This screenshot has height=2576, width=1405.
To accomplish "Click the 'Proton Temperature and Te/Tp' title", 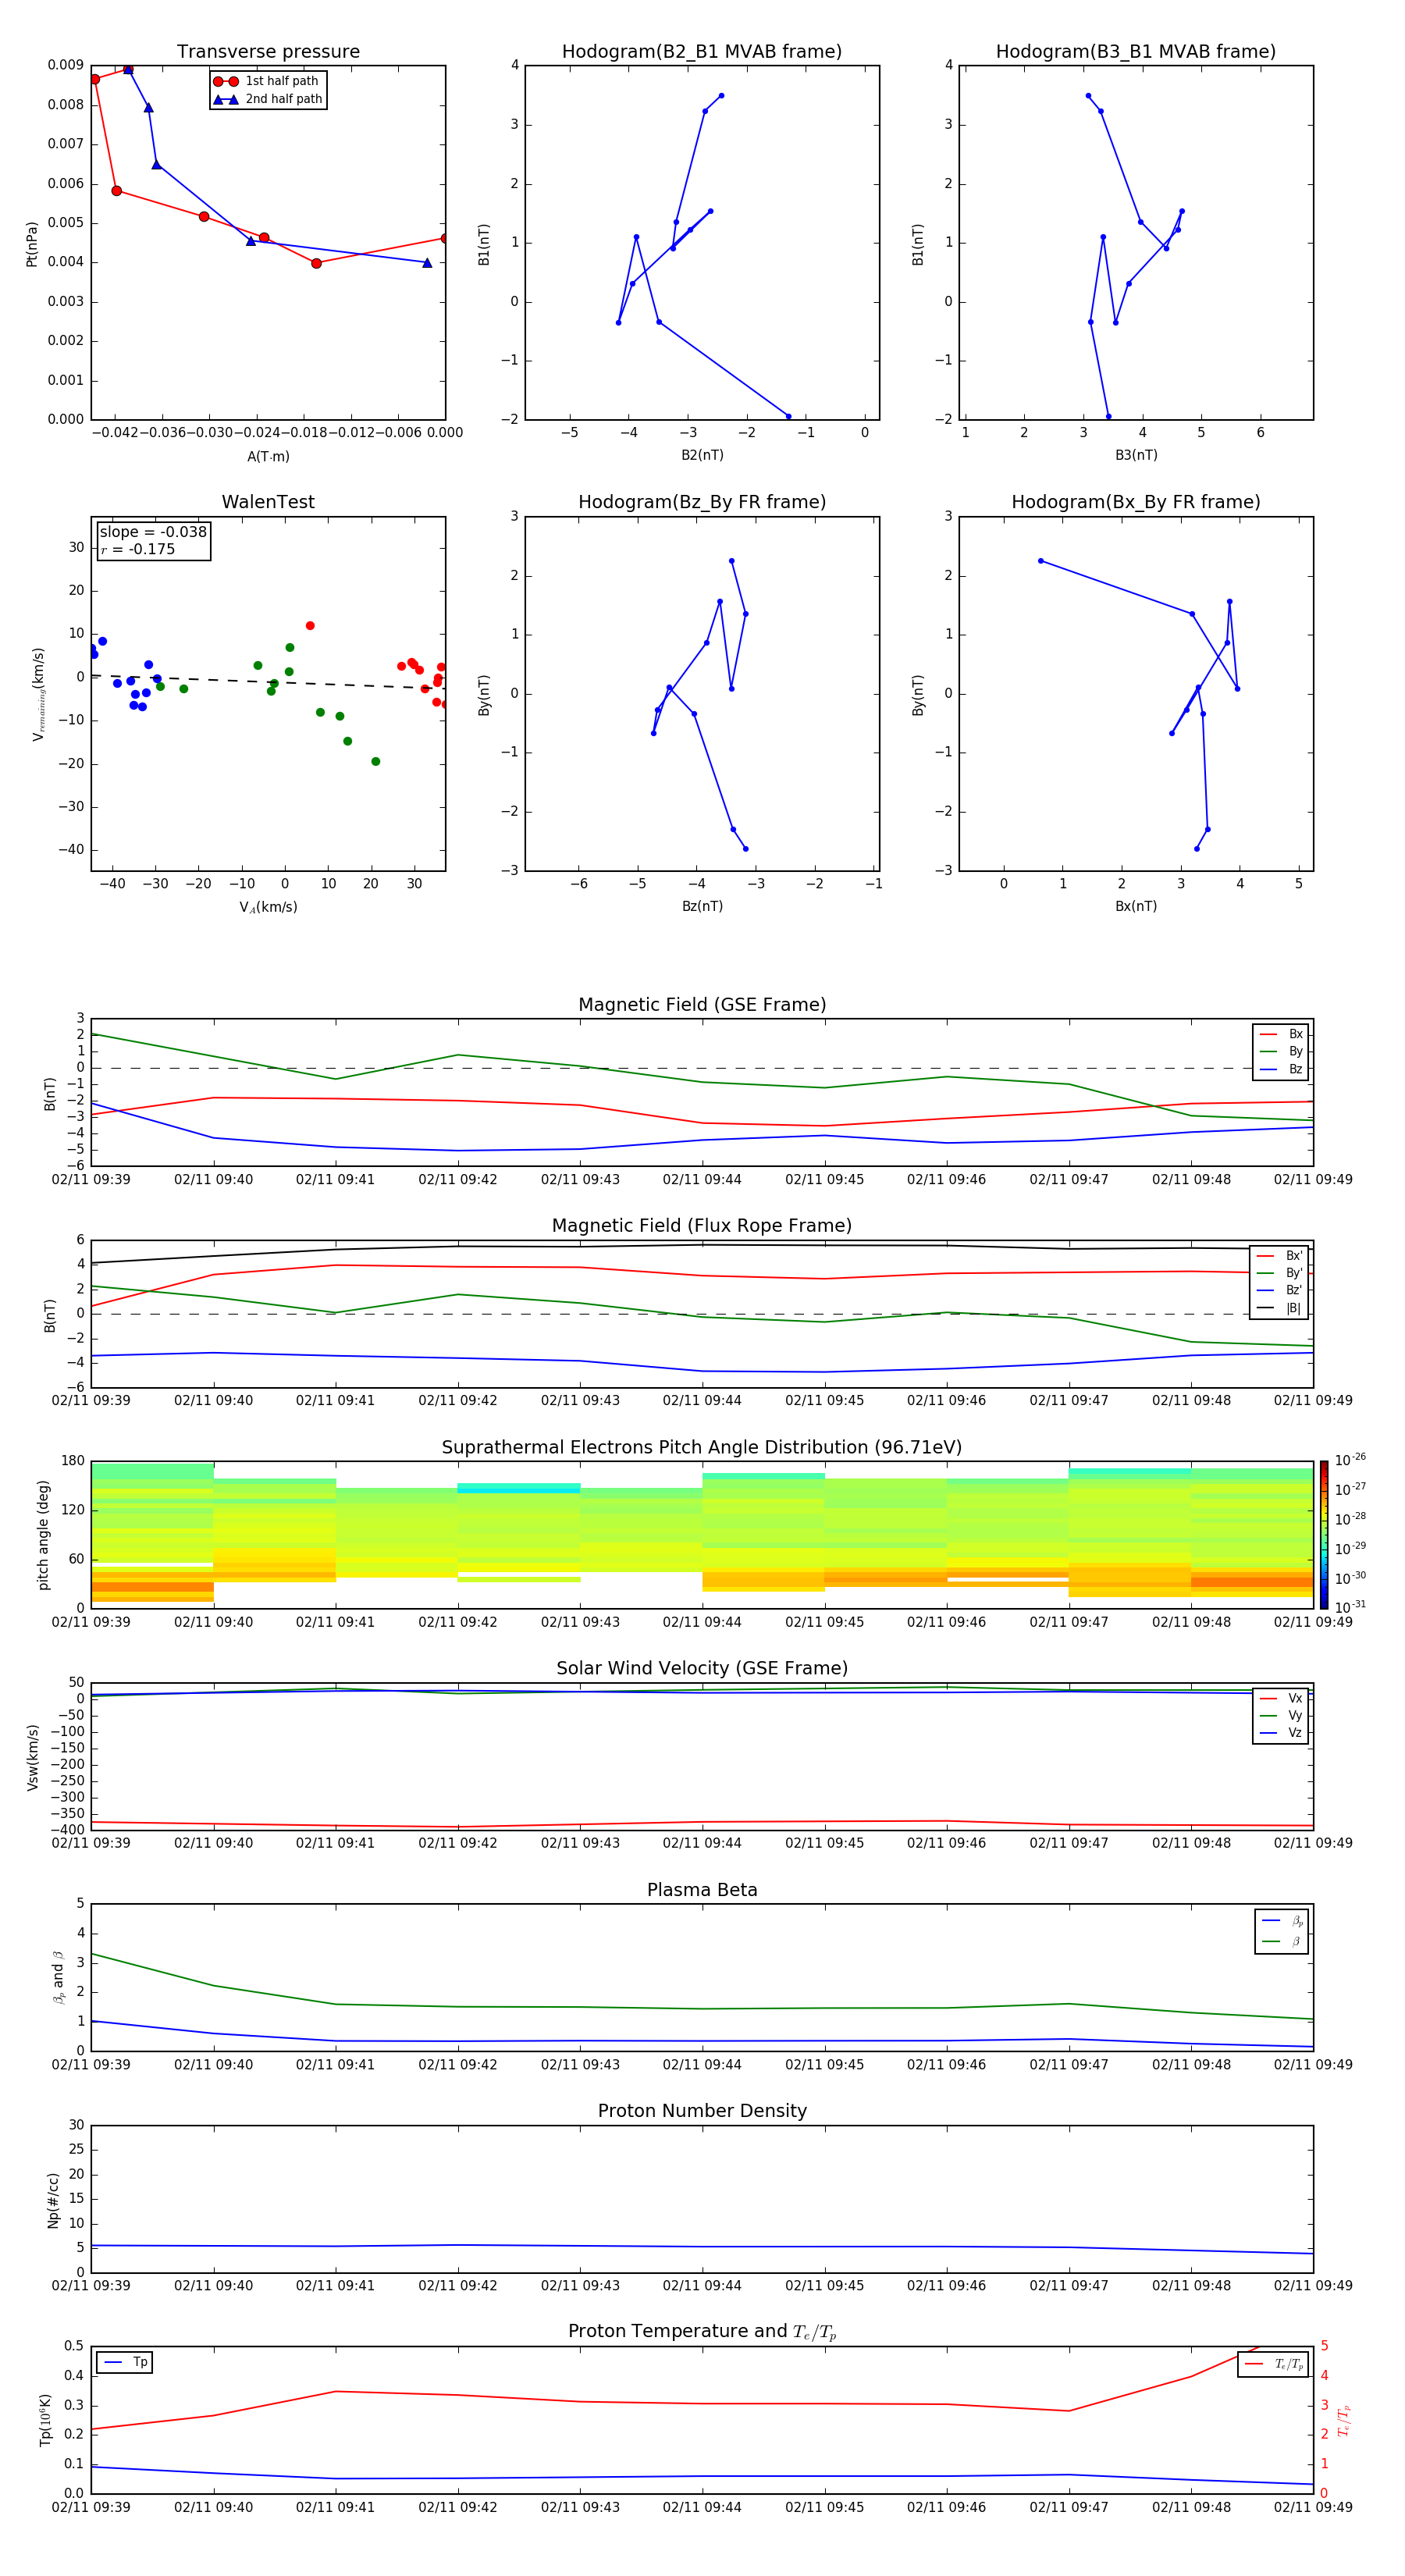I will 702,2333.
